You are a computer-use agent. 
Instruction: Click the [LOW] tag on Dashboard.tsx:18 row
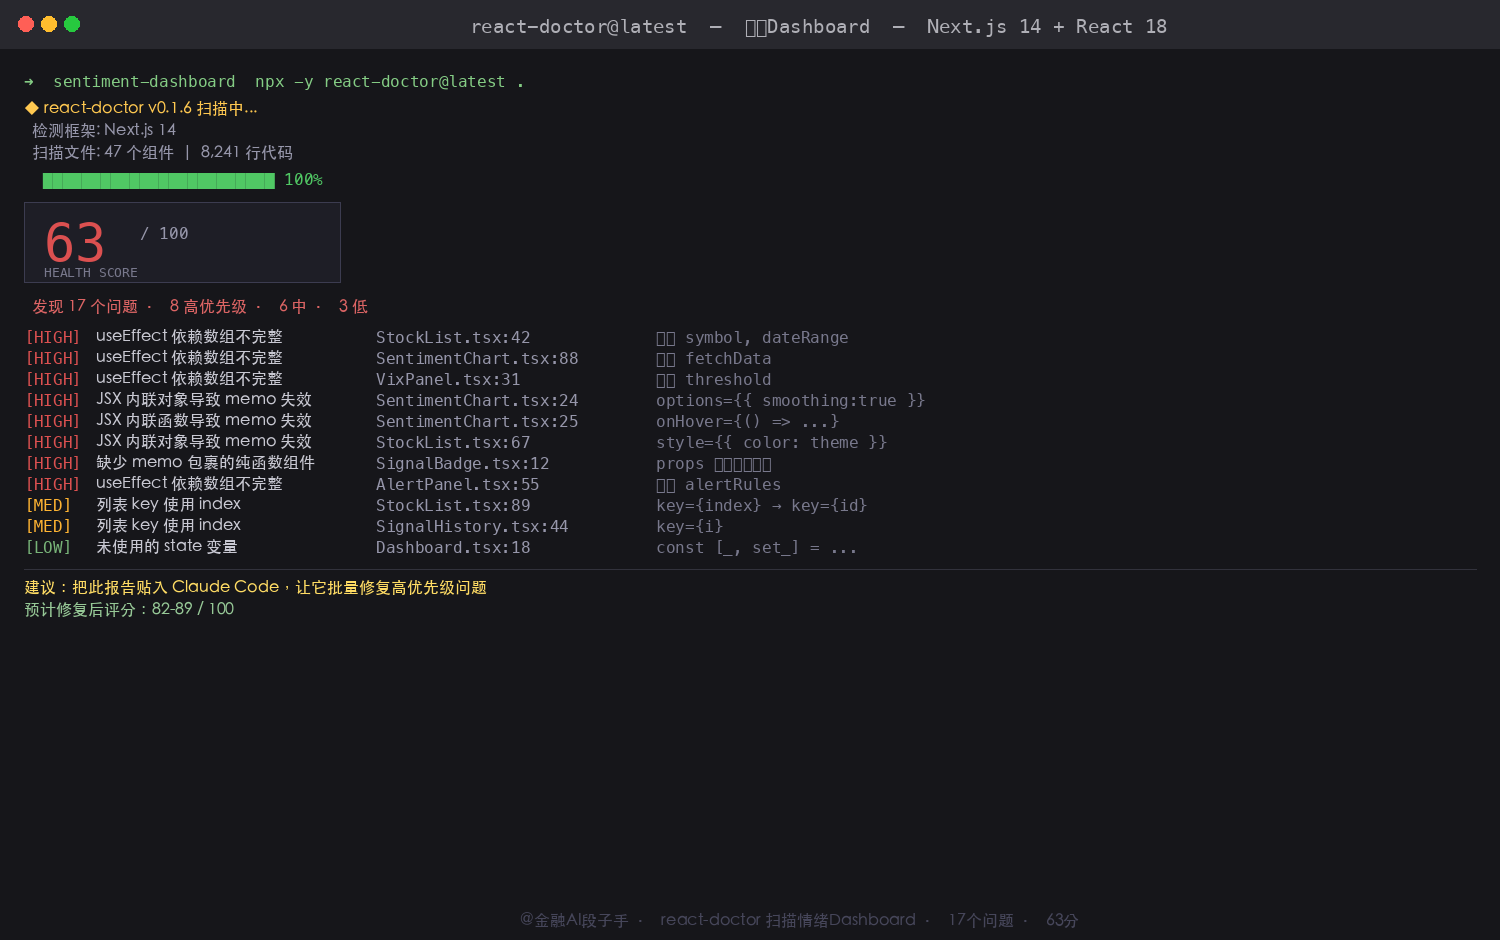pyautogui.click(x=48, y=548)
